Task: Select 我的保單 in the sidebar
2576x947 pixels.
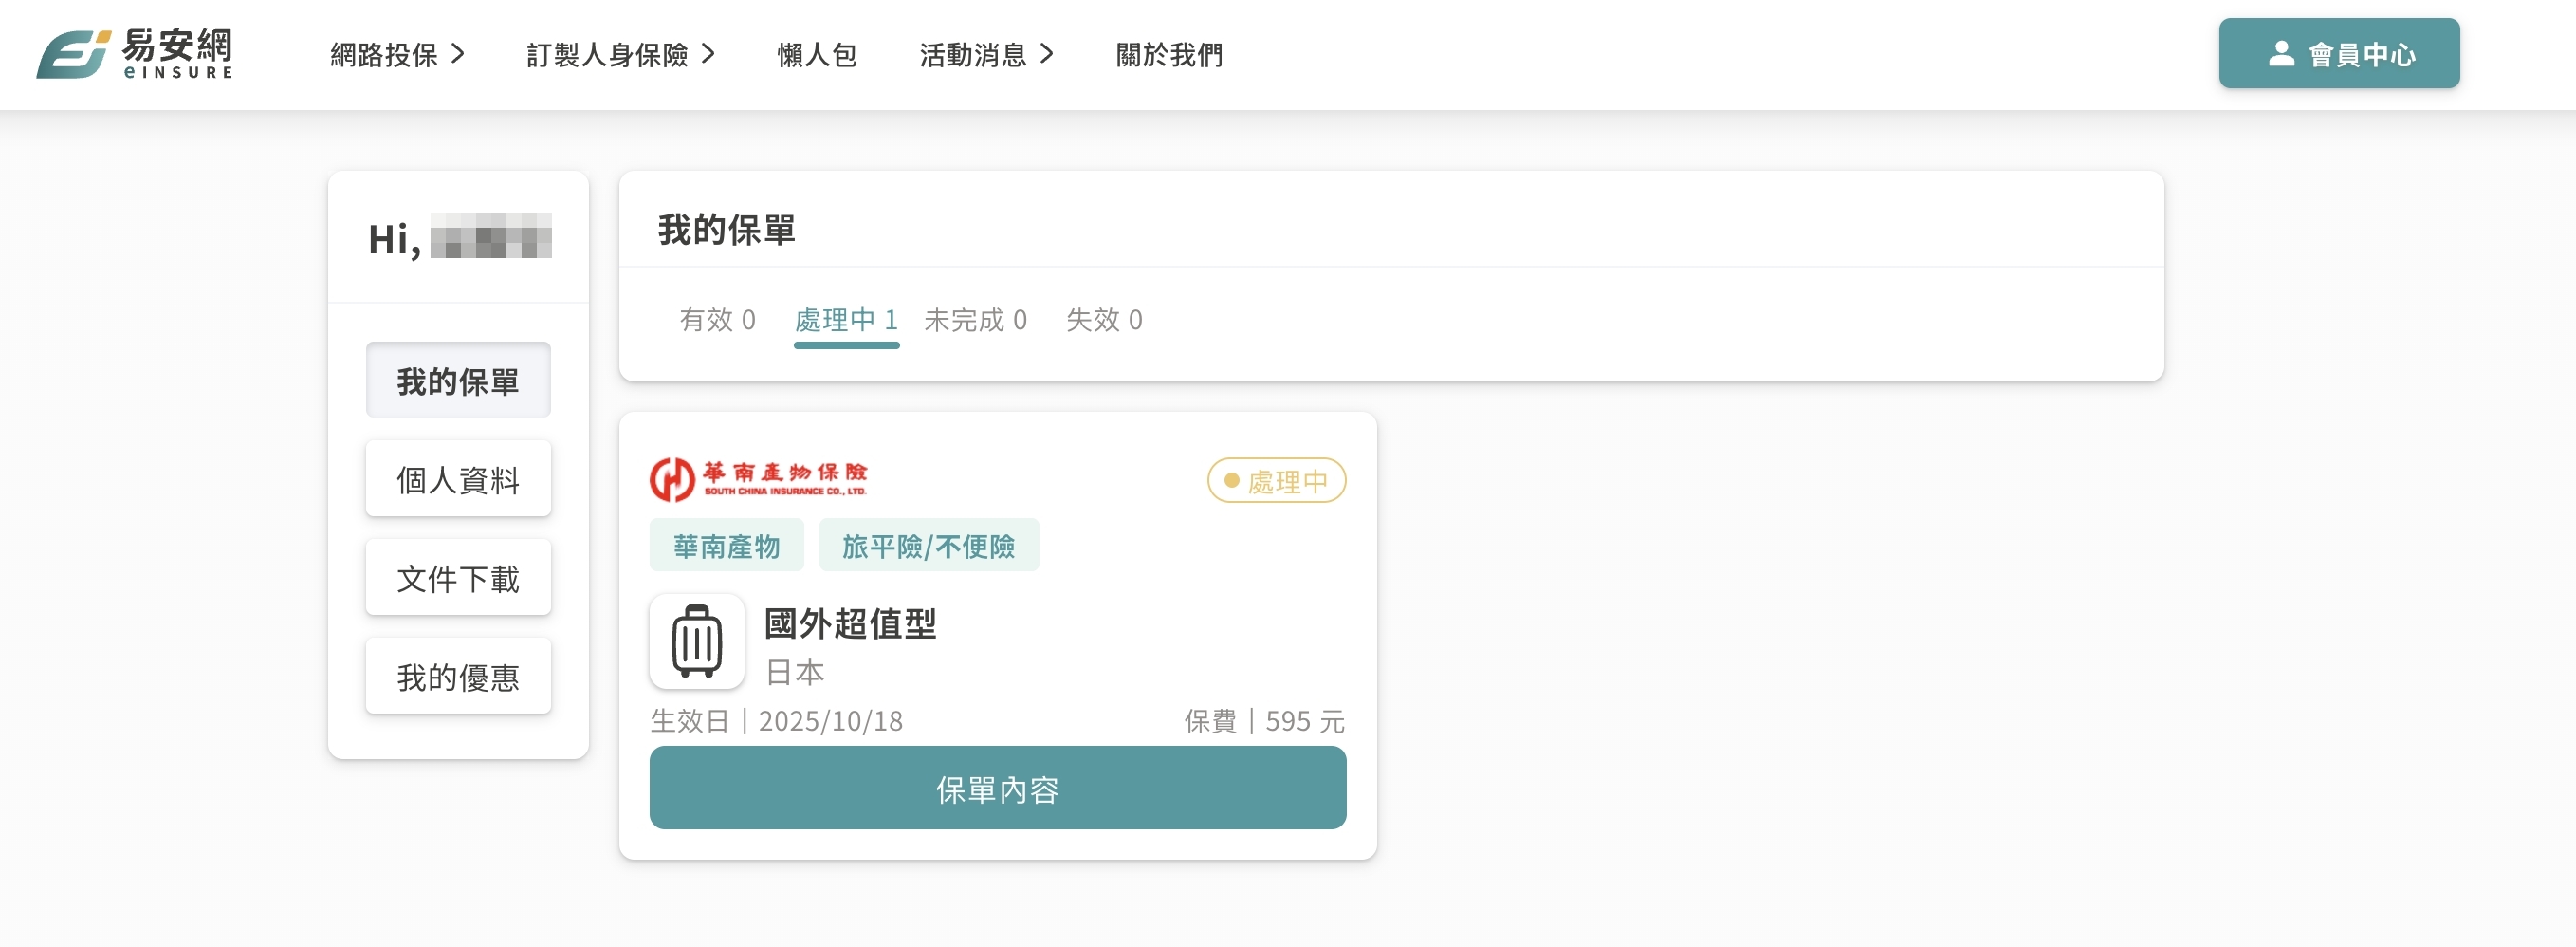Action: coord(458,381)
